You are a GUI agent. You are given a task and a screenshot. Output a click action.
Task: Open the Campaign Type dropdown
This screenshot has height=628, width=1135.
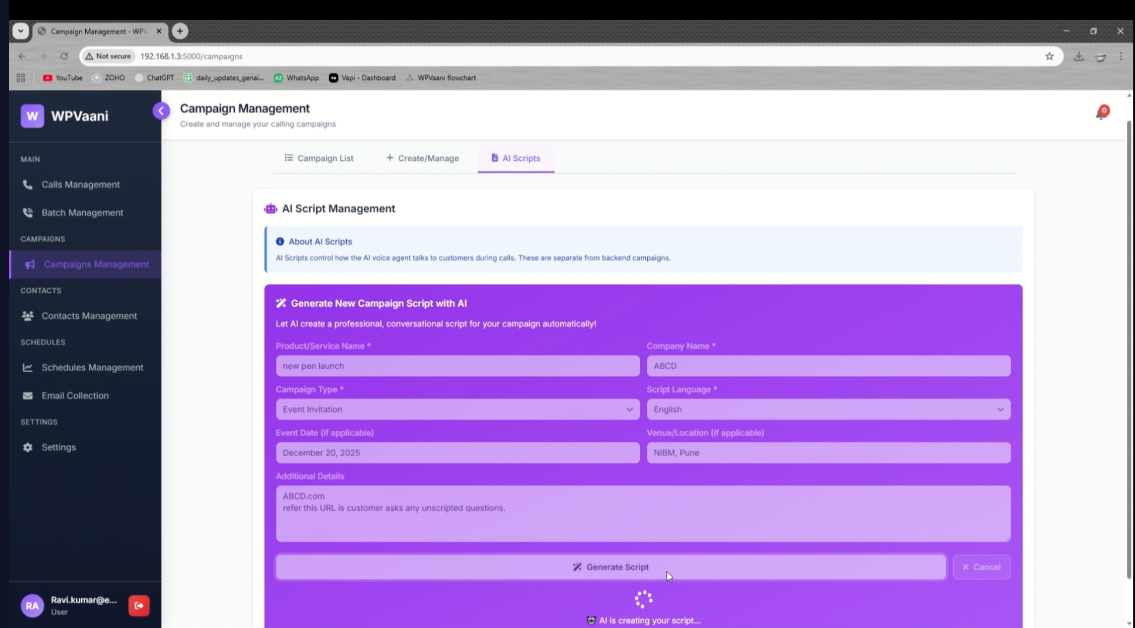[457, 409]
